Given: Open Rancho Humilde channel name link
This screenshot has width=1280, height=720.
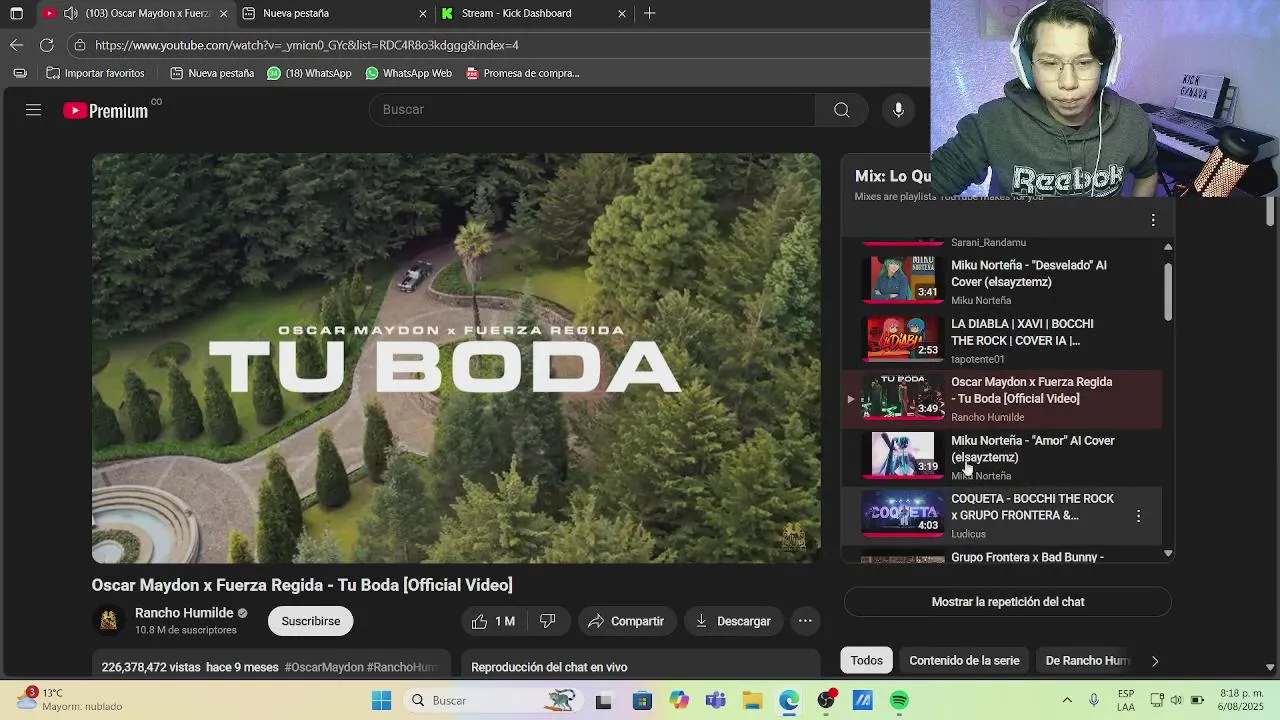Looking at the screenshot, I should click(184, 613).
